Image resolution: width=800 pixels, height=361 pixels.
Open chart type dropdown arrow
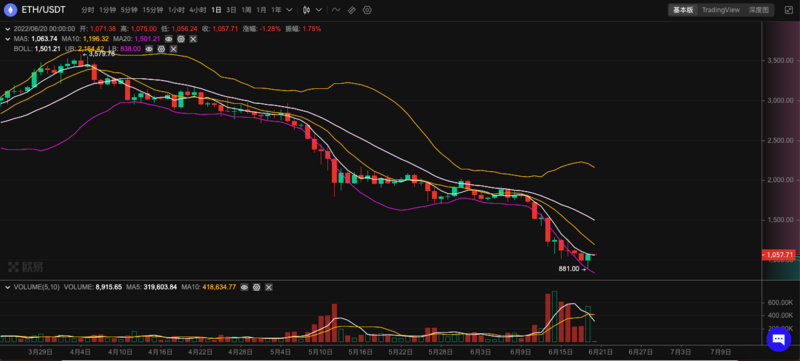pyautogui.click(x=319, y=10)
